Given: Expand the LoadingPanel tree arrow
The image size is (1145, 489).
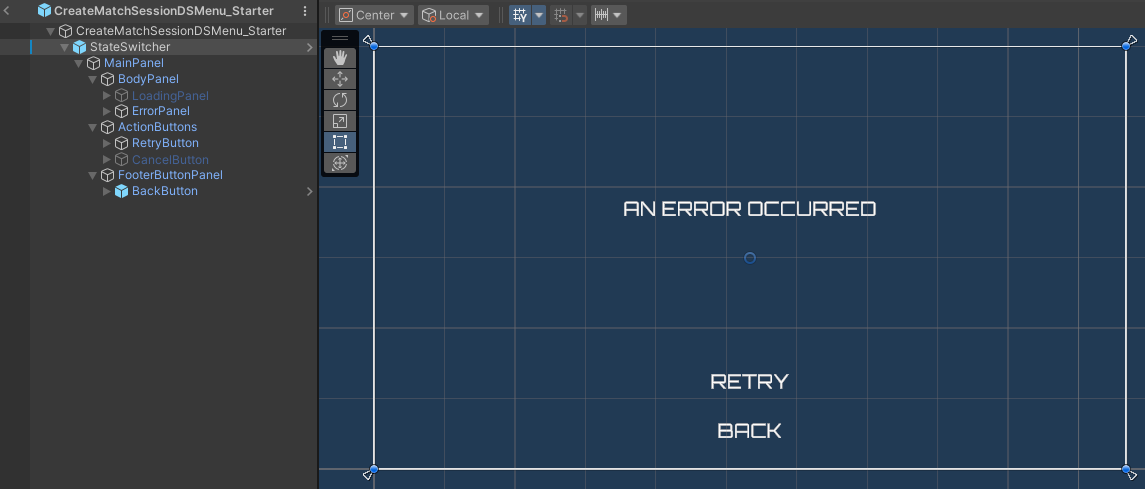Looking at the screenshot, I should [107, 96].
